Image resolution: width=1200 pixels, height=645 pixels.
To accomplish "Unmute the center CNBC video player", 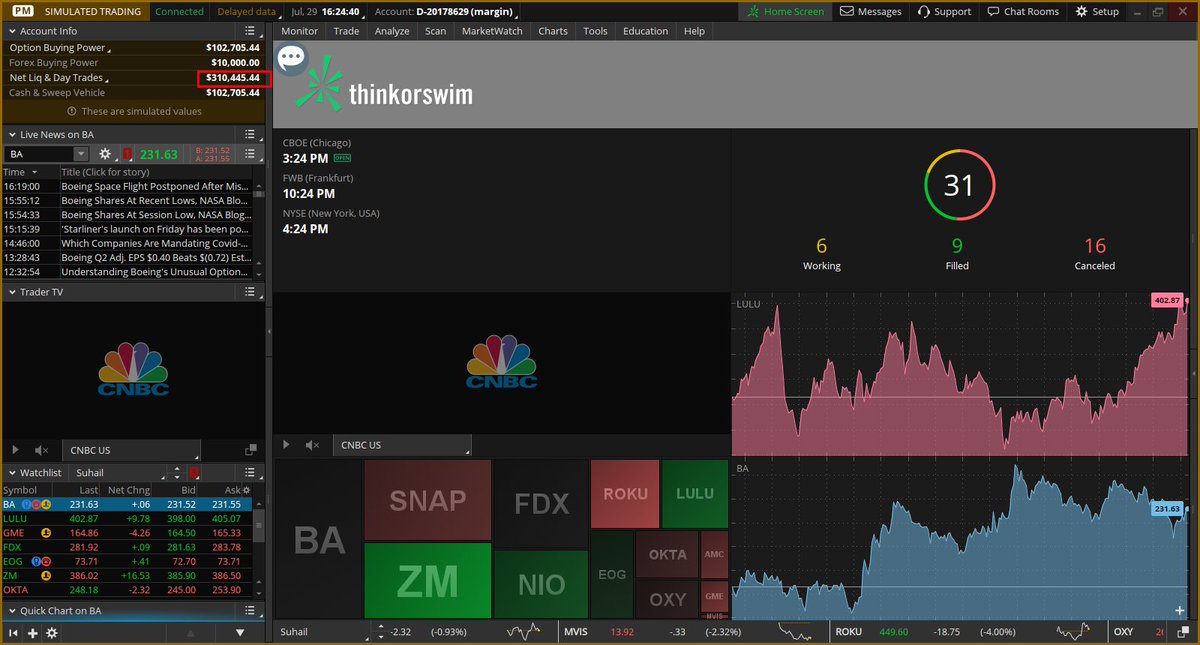I will 313,445.
